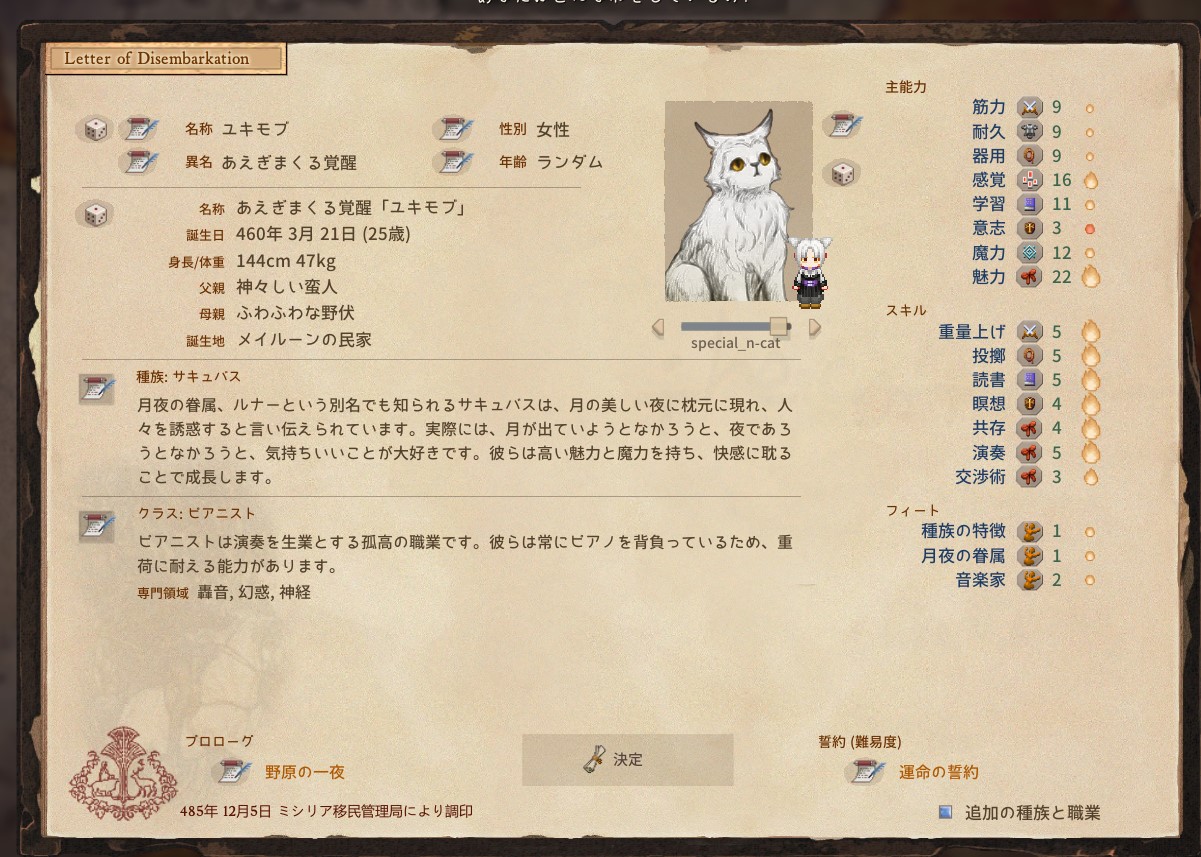Viewport: 1201px width, 857px height.
Task: Change the クラス class with its edit icon
Action: (x=98, y=525)
